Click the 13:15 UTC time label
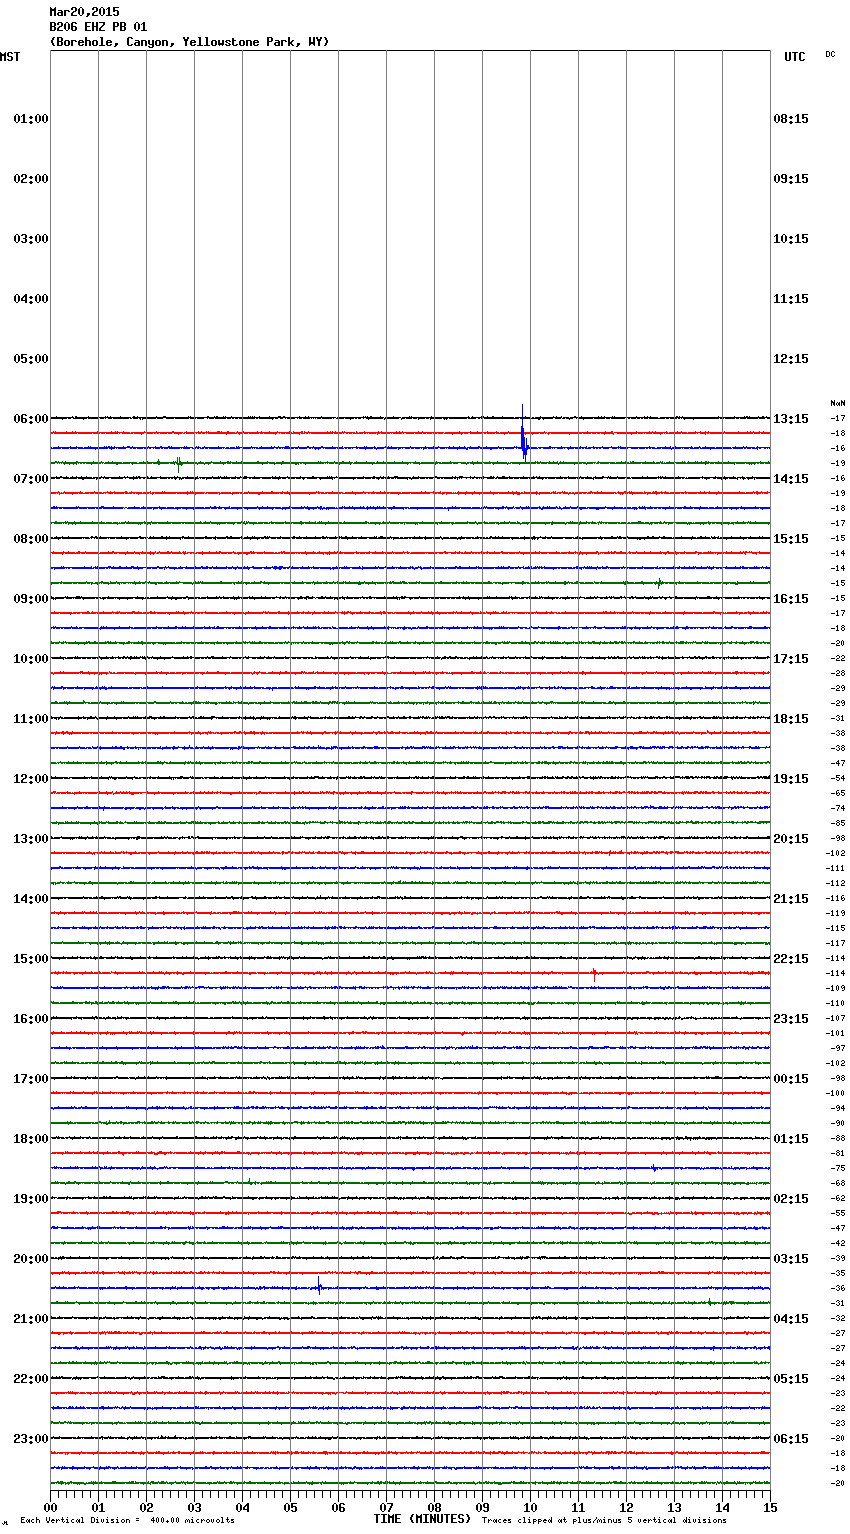The image size is (850, 1534). (x=791, y=418)
